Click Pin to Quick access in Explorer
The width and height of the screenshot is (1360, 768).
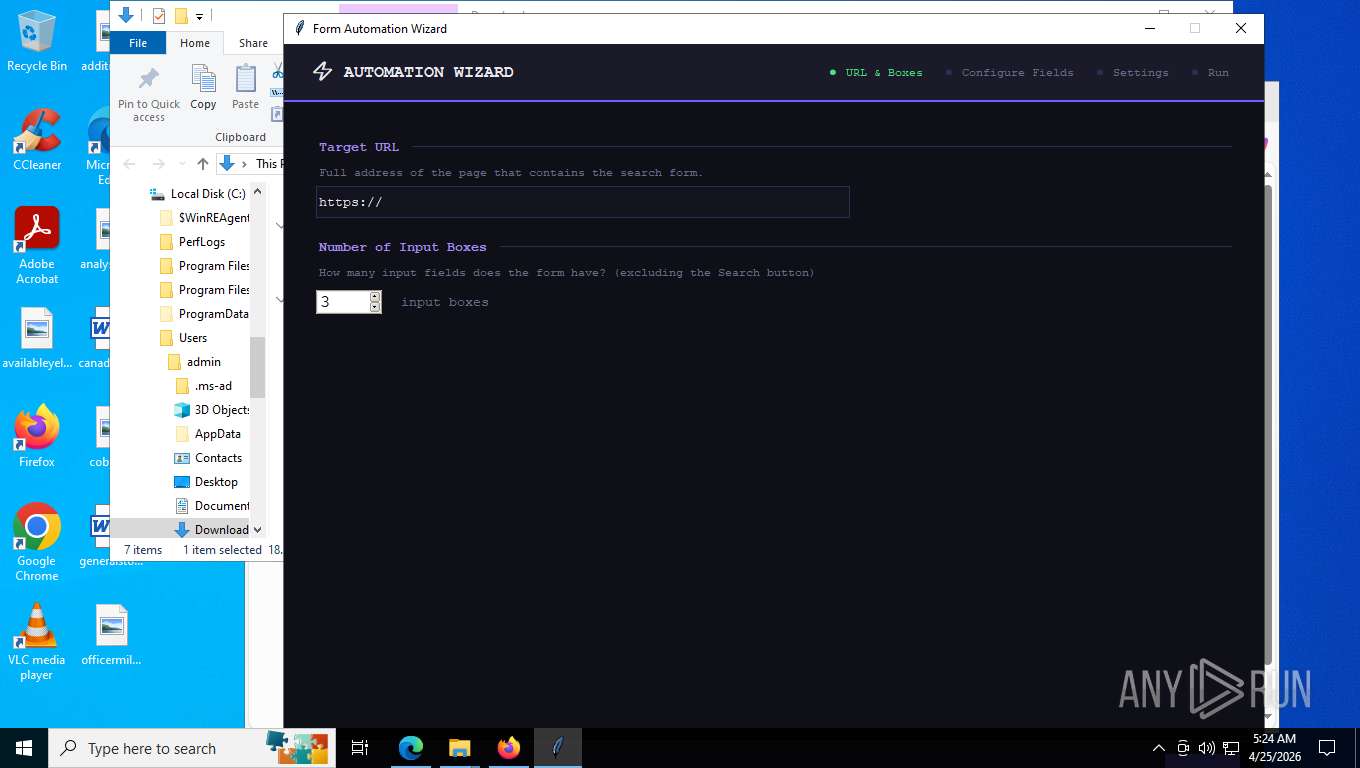(x=149, y=94)
